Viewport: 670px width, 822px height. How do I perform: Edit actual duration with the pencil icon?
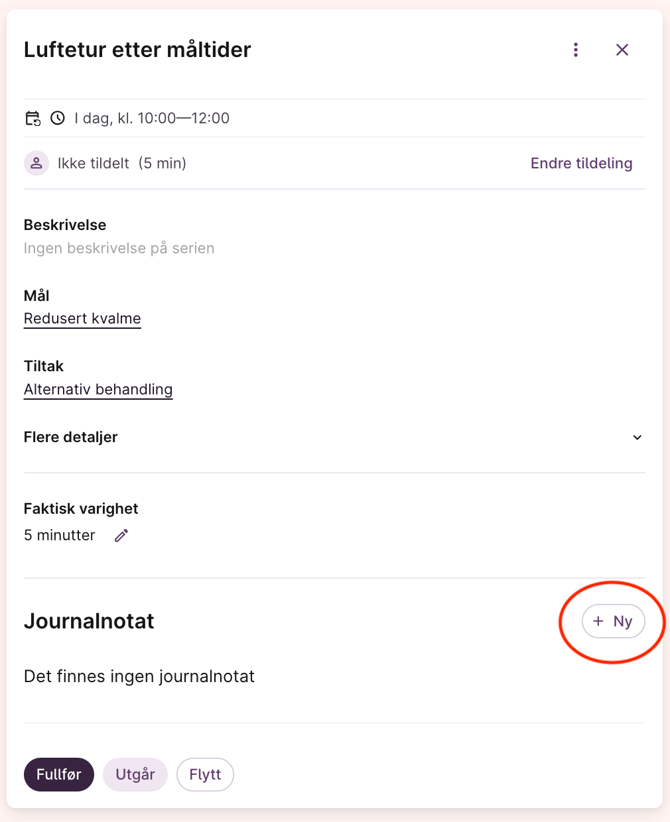[121, 535]
